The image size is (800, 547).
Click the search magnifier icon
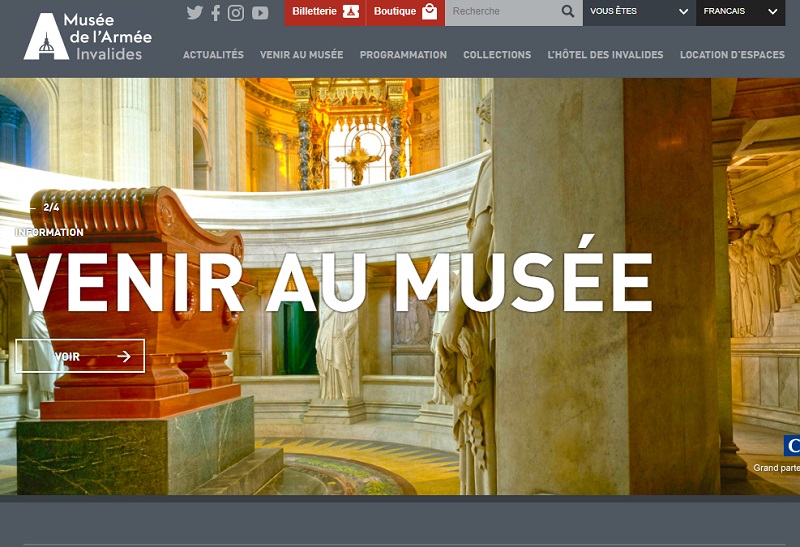pos(568,12)
